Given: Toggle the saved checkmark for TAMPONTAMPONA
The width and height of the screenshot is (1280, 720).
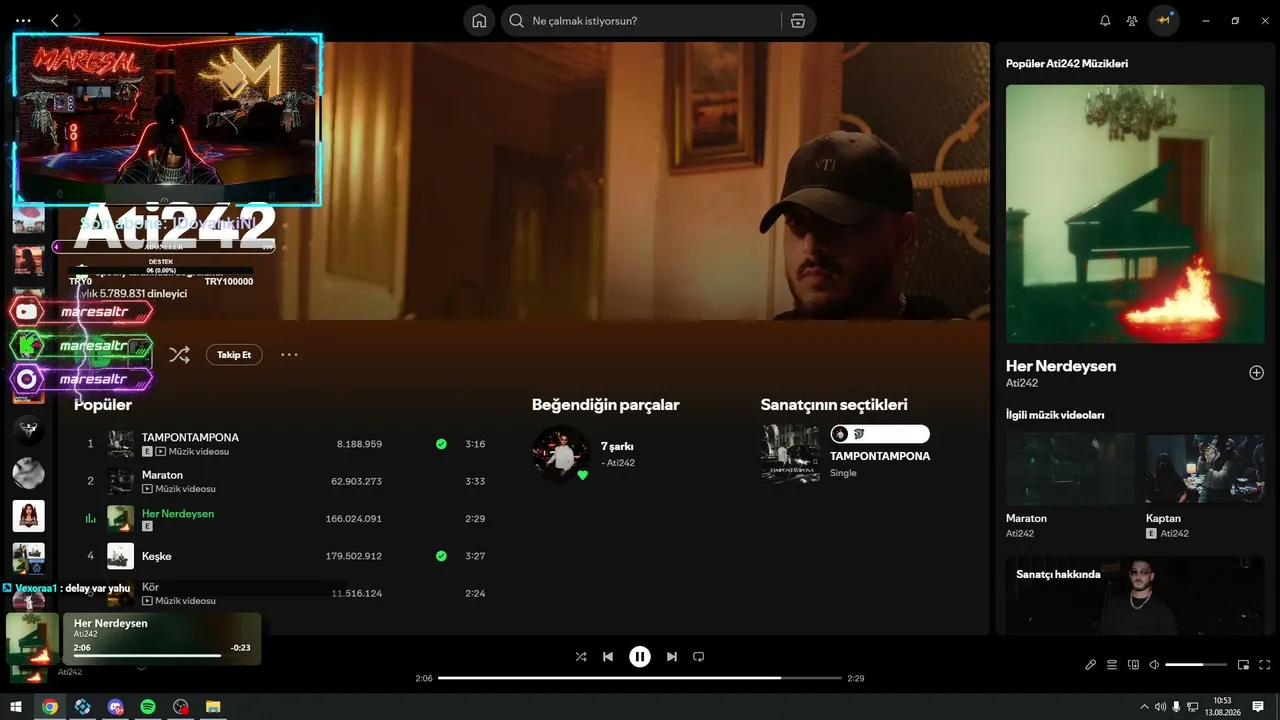Looking at the screenshot, I should (x=441, y=444).
